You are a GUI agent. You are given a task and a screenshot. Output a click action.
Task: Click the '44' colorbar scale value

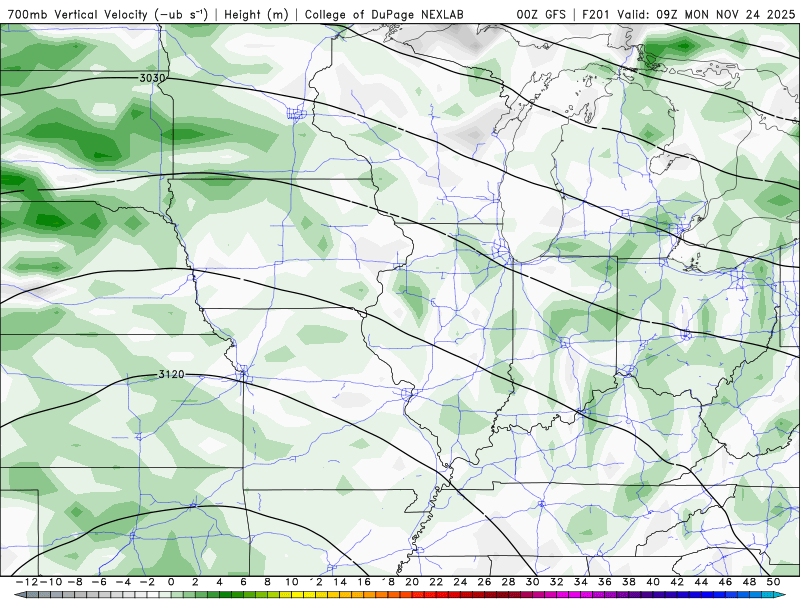tap(701, 582)
